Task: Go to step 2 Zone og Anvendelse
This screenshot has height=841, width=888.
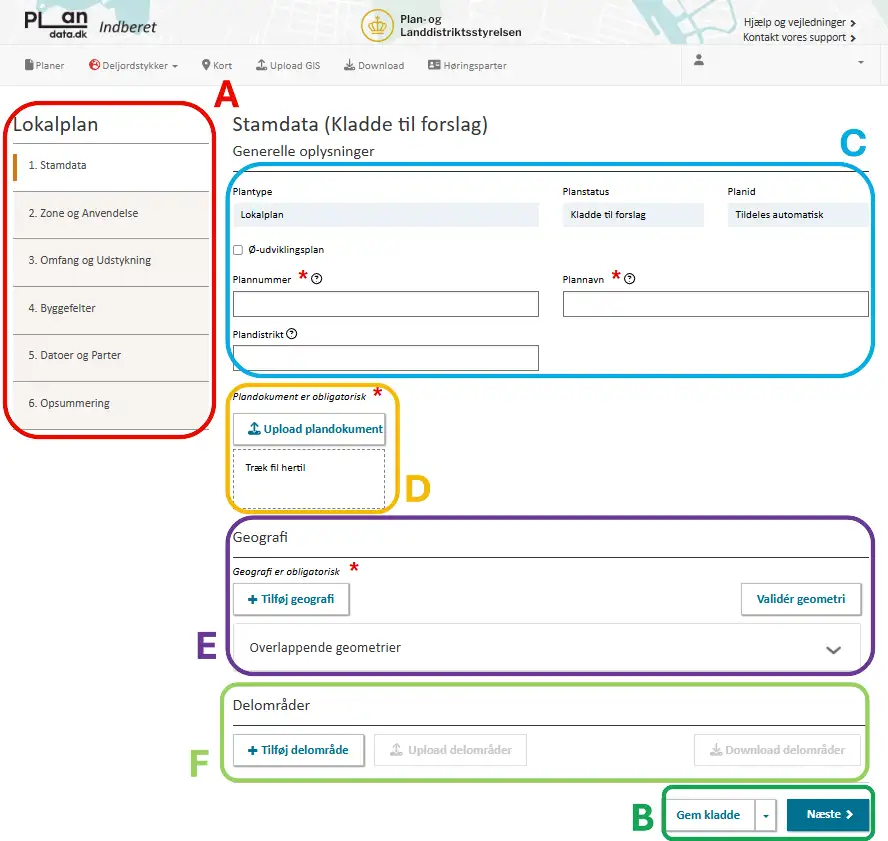Action: pyautogui.click(x=83, y=213)
